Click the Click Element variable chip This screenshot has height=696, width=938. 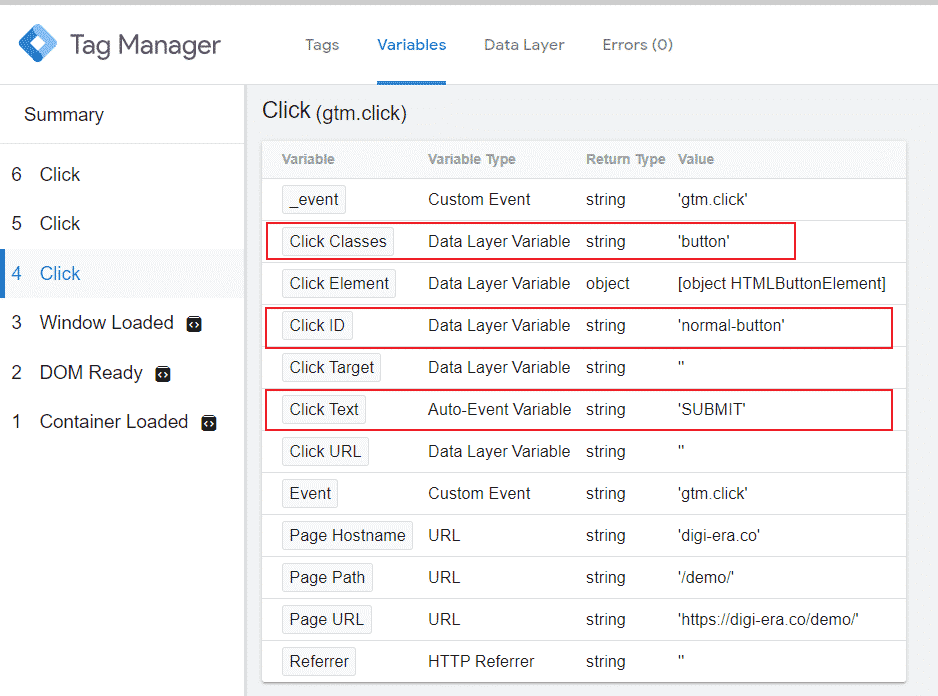pyautogui.click(x=338, y=283)
